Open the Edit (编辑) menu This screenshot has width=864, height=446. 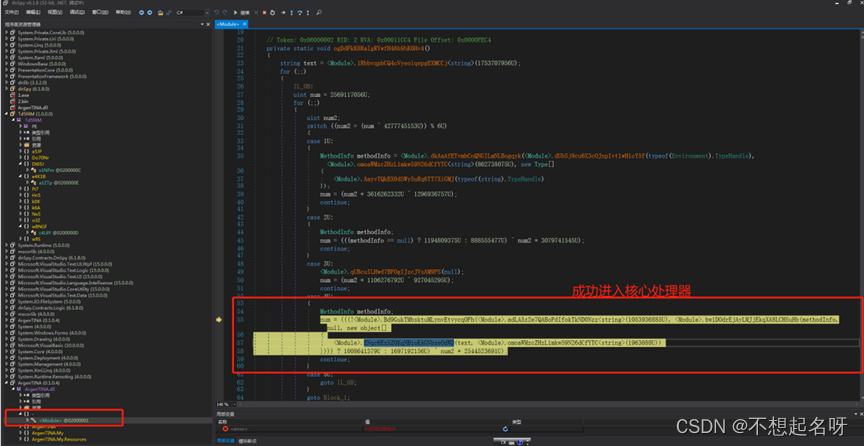click(x=33, y=12)
